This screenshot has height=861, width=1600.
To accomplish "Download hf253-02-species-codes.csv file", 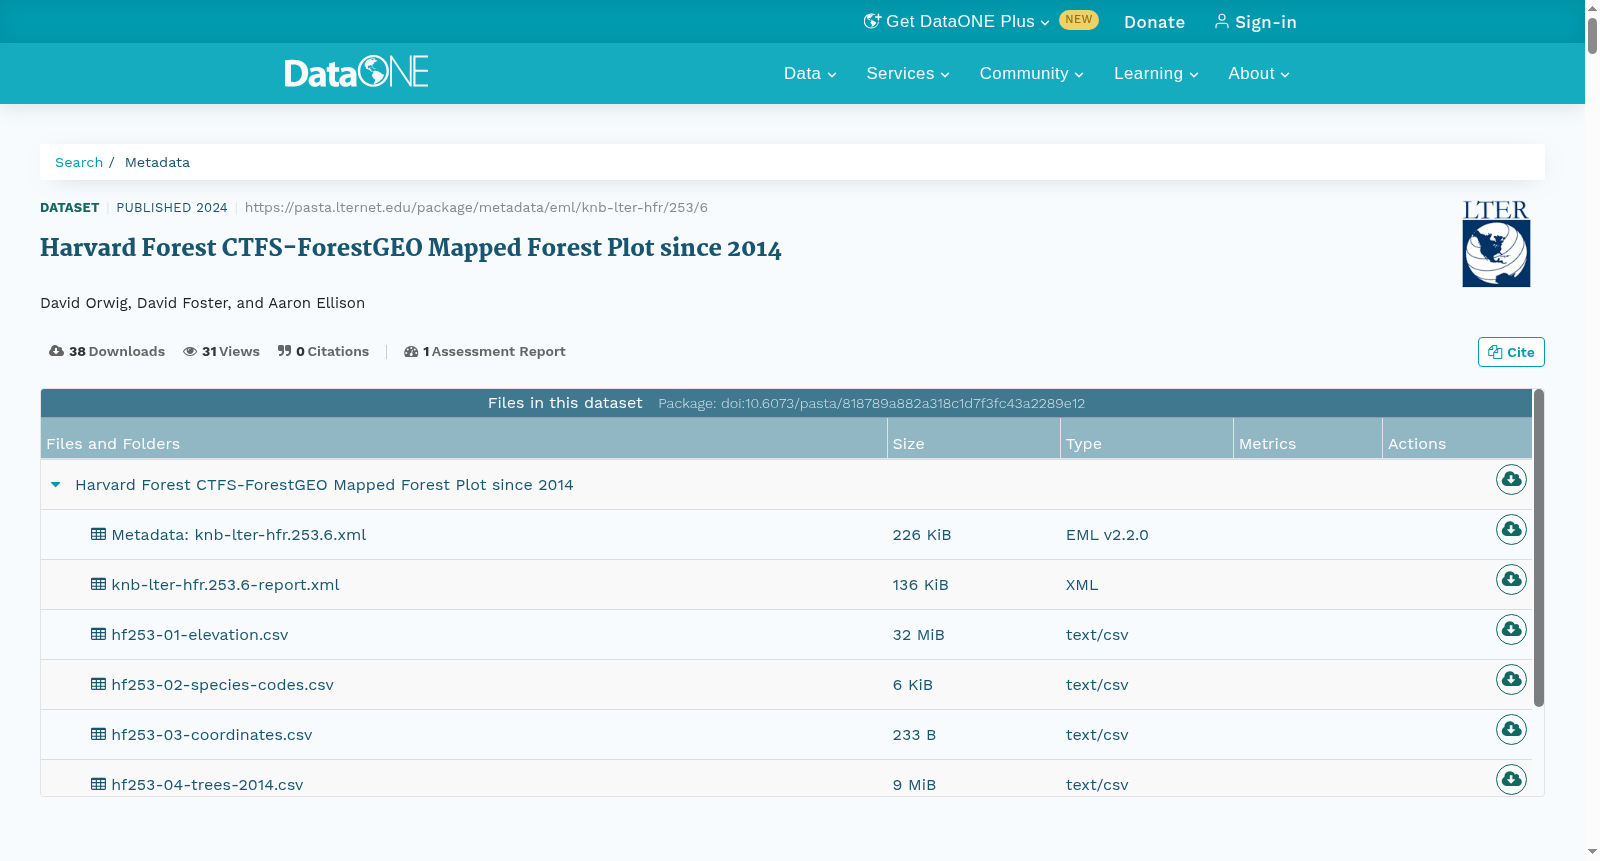I will pos(1511,680).
